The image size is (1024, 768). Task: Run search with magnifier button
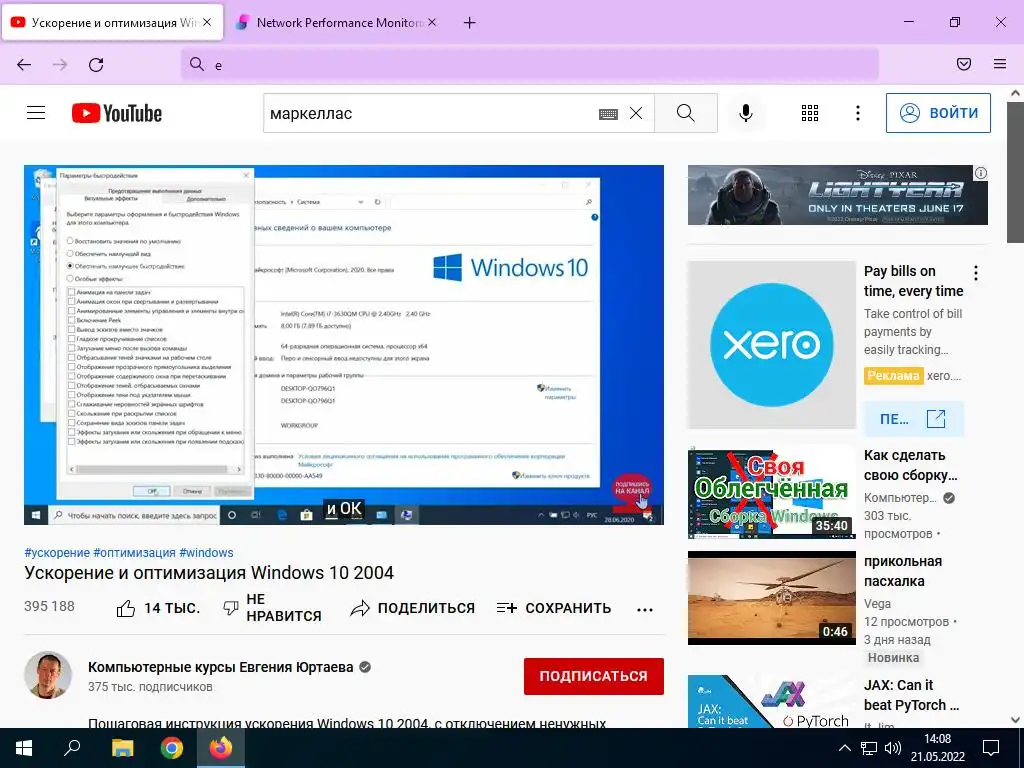(x=686, y=113)
